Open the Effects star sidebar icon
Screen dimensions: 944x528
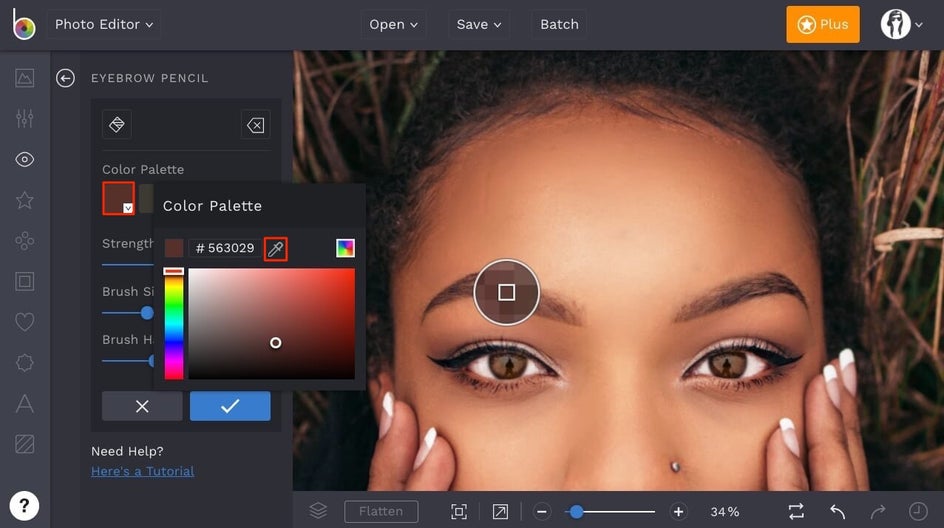[x=25, y=200]
